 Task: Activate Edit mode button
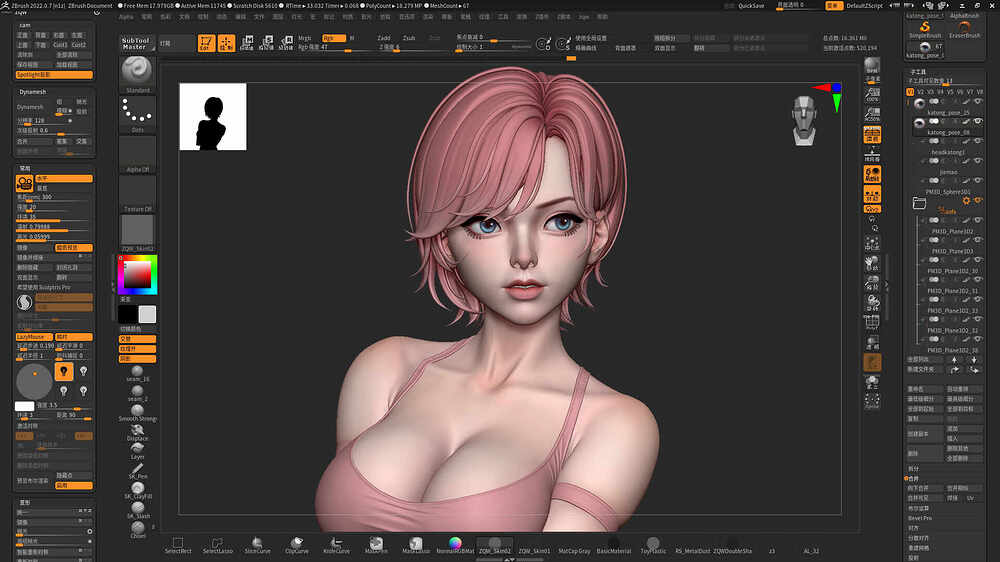(x=206, y=43)
